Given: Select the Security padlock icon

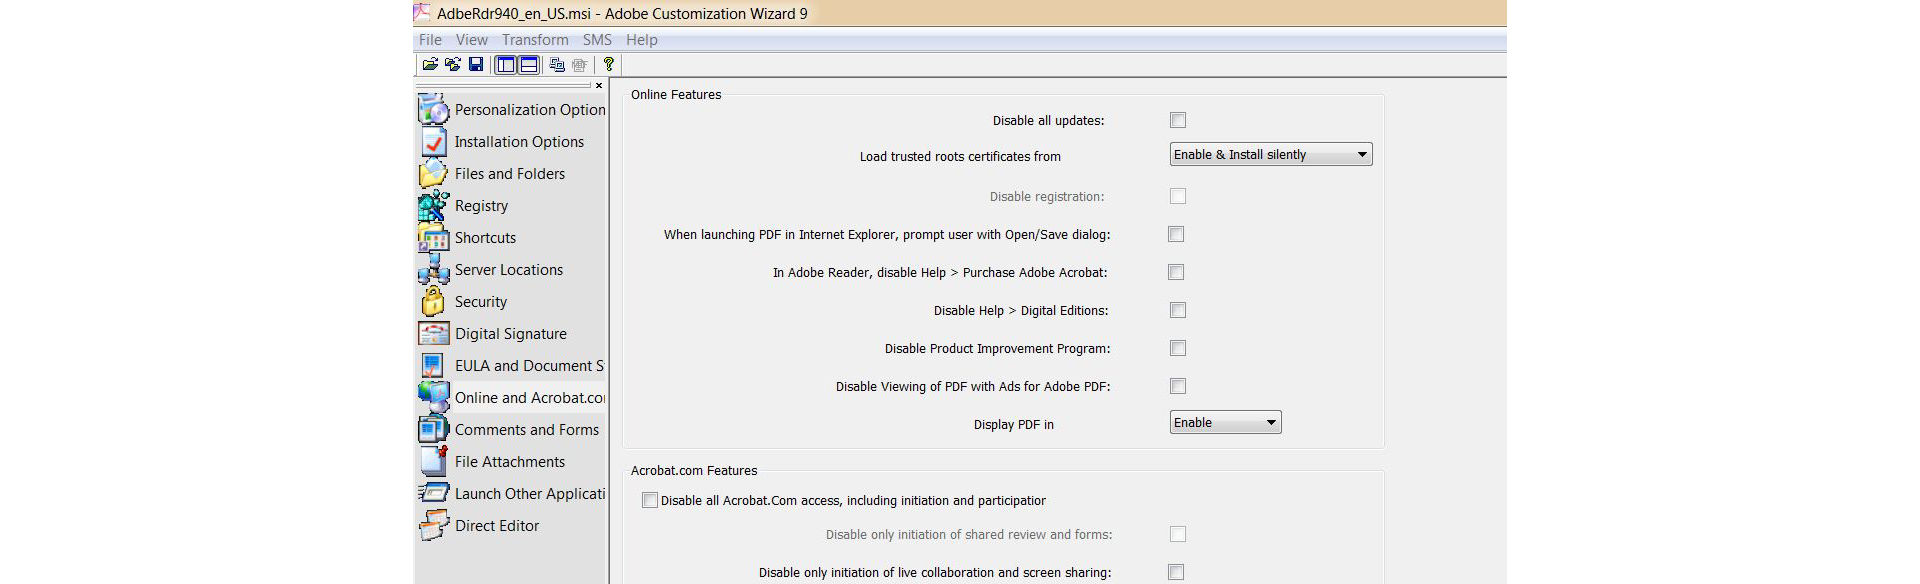Looking at the screenshot, I should point(433,301).
